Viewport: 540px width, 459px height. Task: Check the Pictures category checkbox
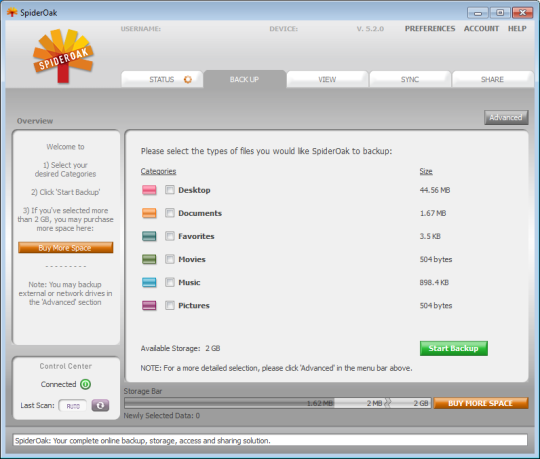pos(170,305)
